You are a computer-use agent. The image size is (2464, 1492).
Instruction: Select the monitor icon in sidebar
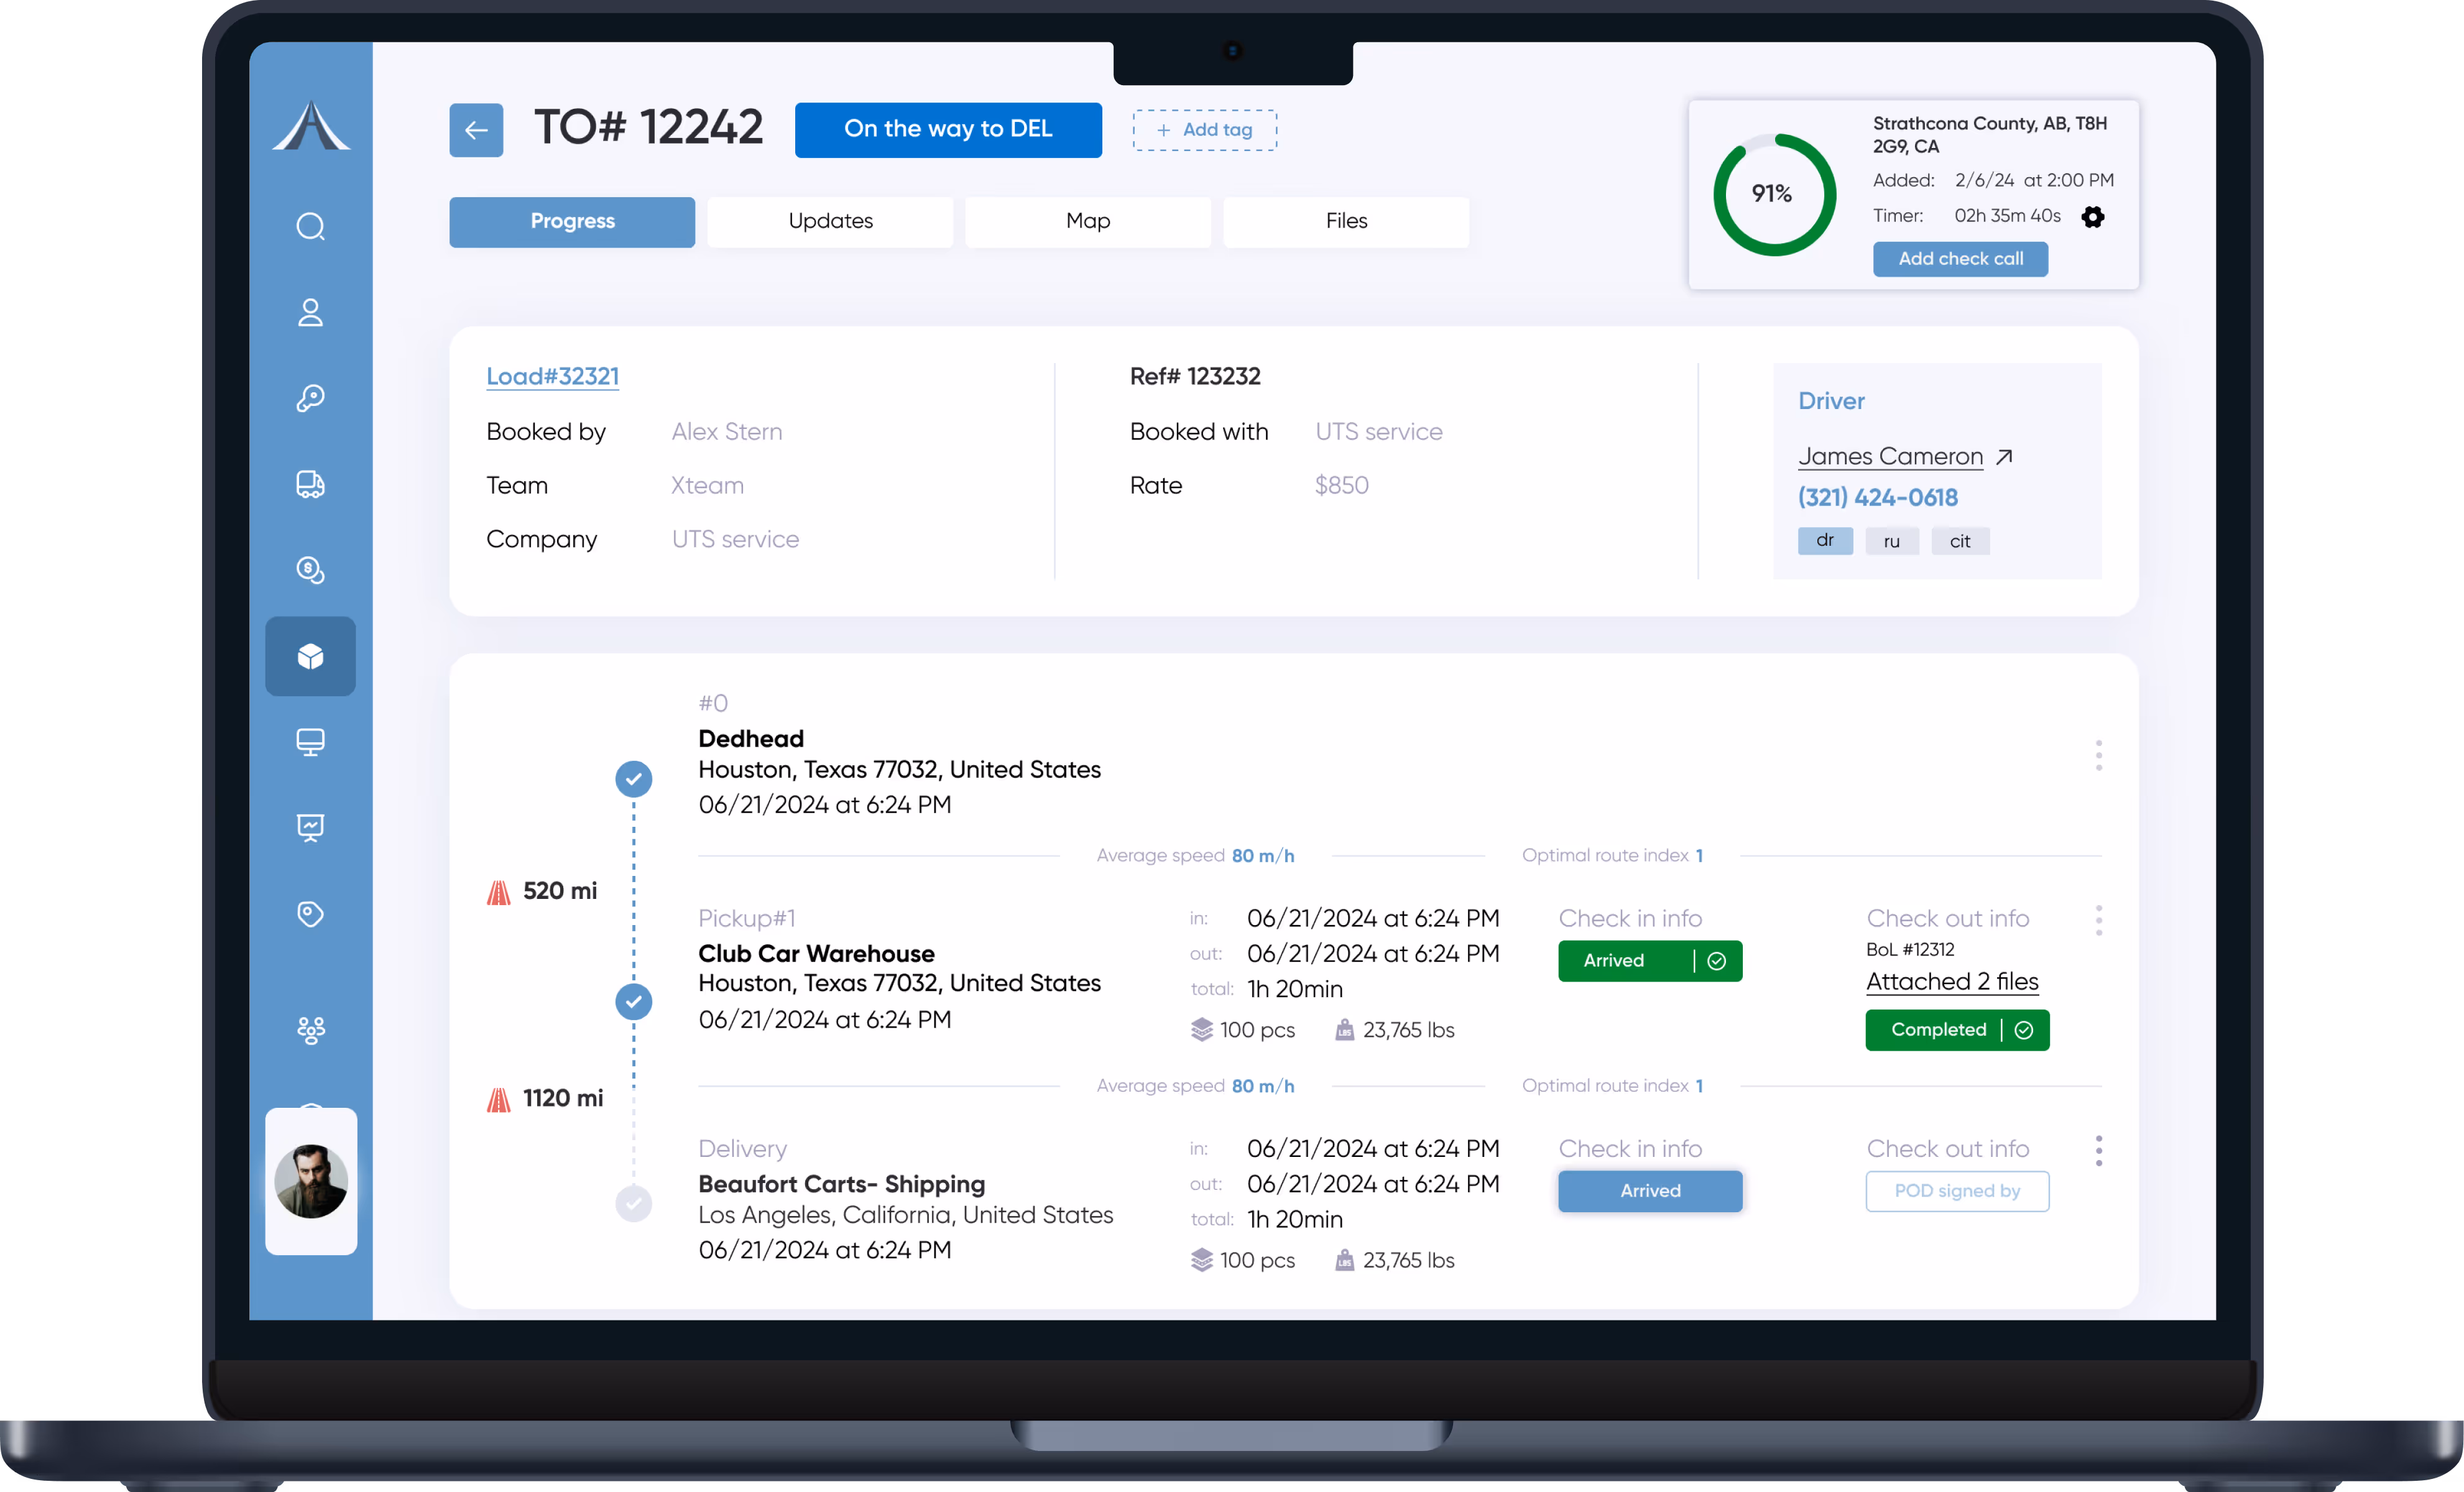(x=310, y=742)
